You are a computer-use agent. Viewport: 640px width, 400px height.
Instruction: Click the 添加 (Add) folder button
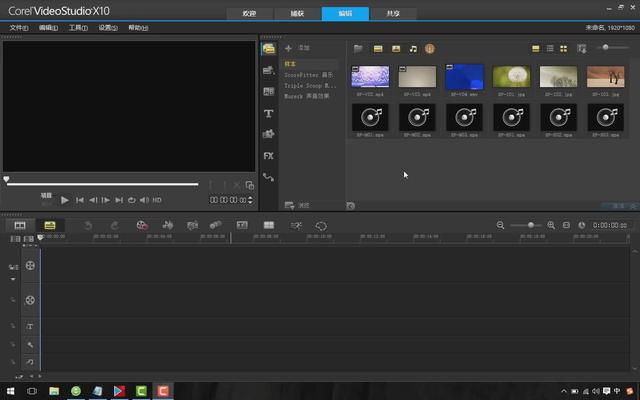pyautogui.click(x=297, y=48)
